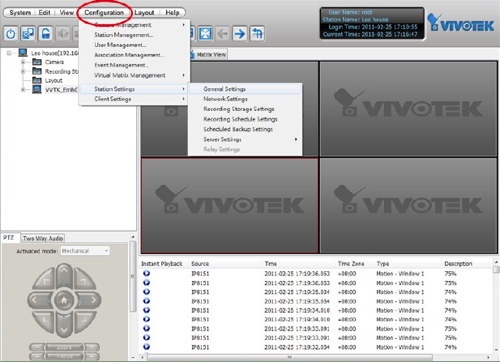Open the Activated mode dropdown
This screenshot has height=362, width=500.
point(85,251)
